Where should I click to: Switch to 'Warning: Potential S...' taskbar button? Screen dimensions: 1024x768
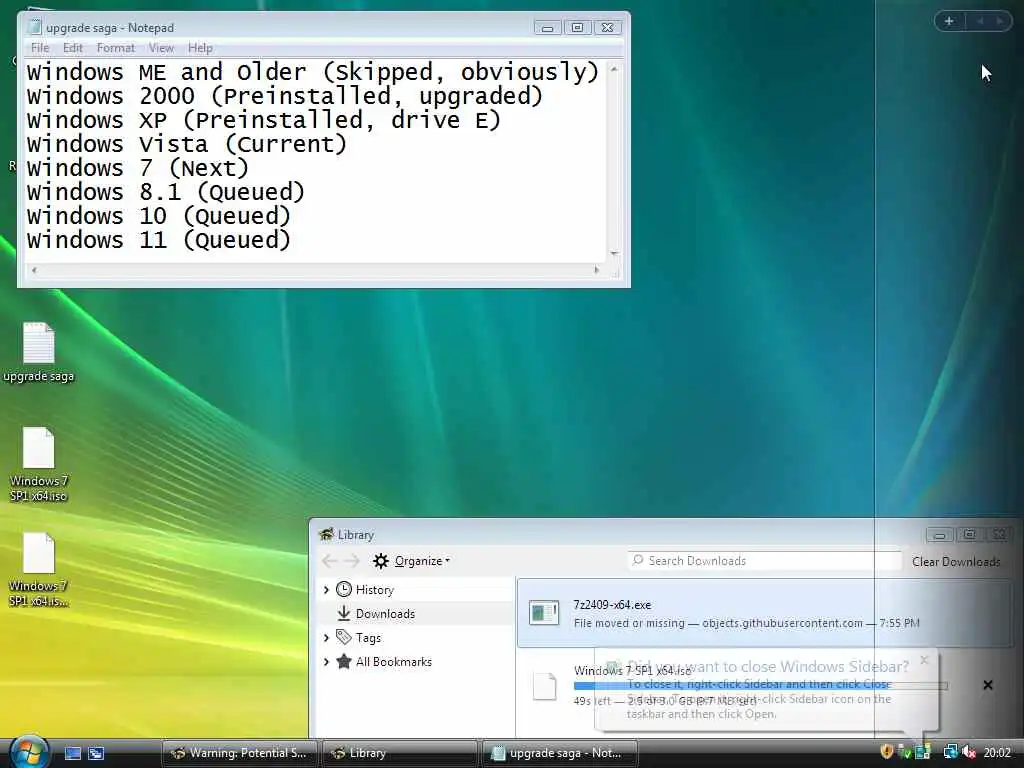tap(240, 753)
